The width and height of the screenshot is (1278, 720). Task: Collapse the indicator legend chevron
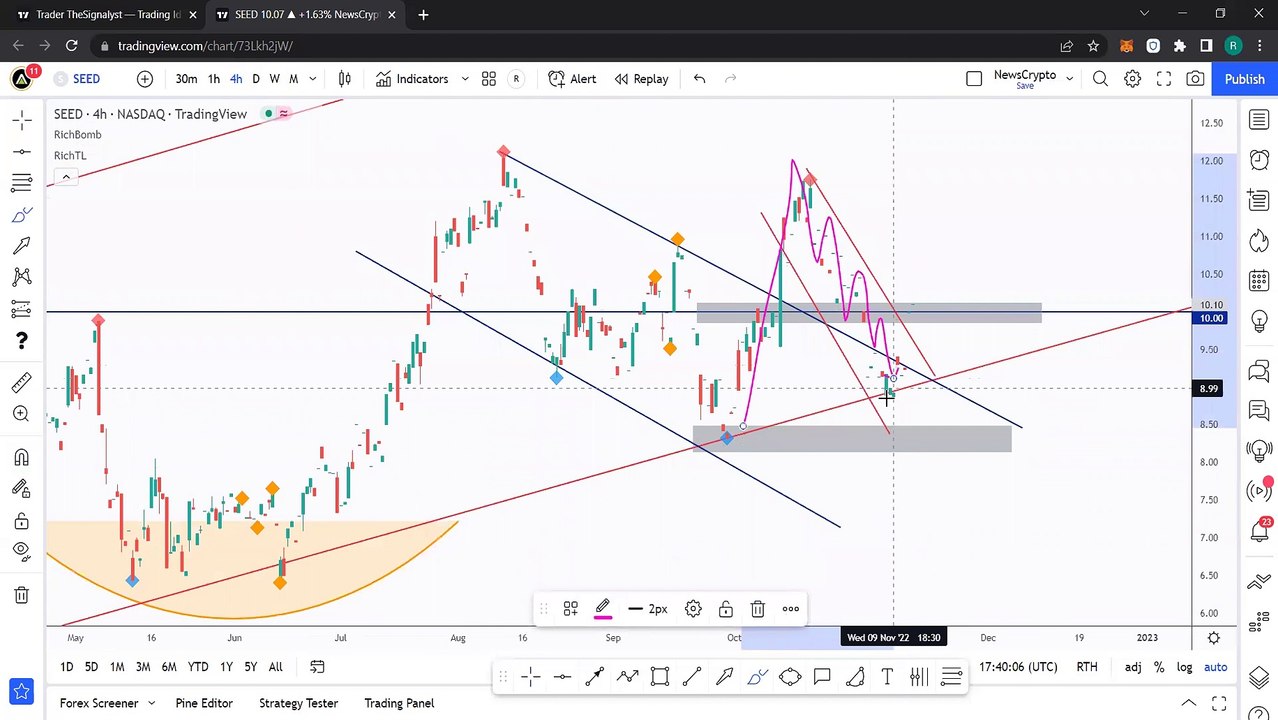(x=66, y=177)
